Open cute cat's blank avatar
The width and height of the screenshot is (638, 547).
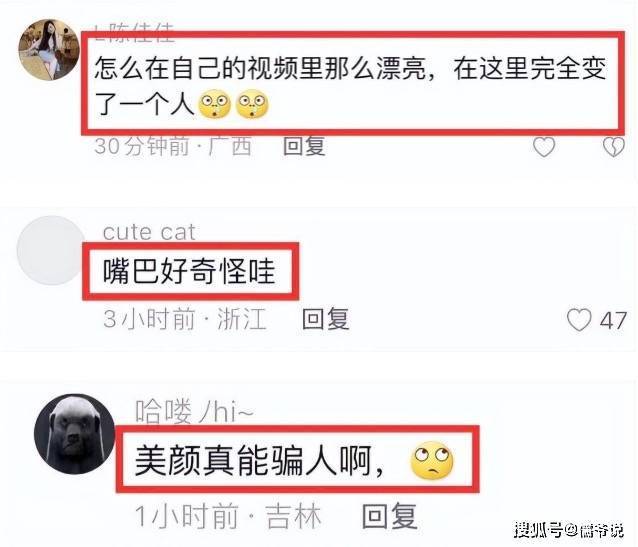point(51,250)
